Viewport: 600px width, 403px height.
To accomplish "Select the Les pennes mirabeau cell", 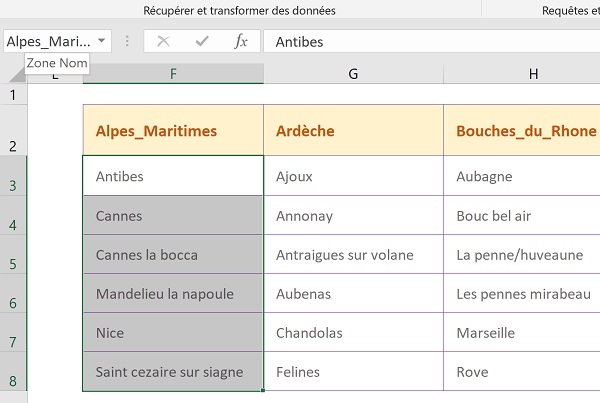I will click(522, 294).
